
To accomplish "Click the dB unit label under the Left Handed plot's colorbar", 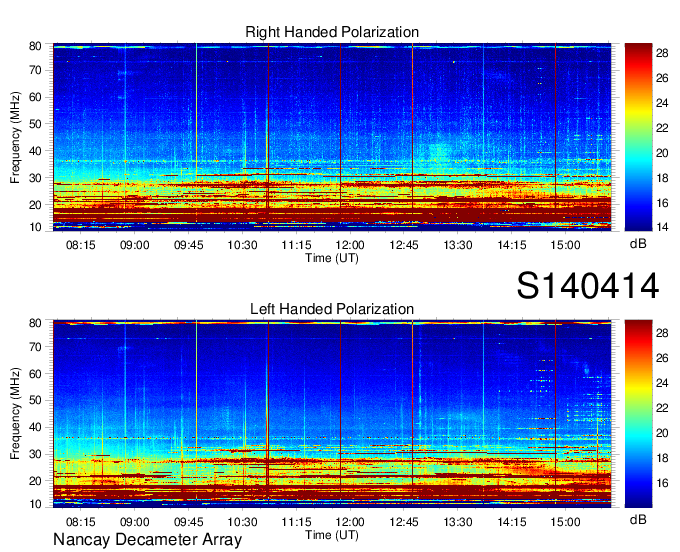I will [638, 519].
